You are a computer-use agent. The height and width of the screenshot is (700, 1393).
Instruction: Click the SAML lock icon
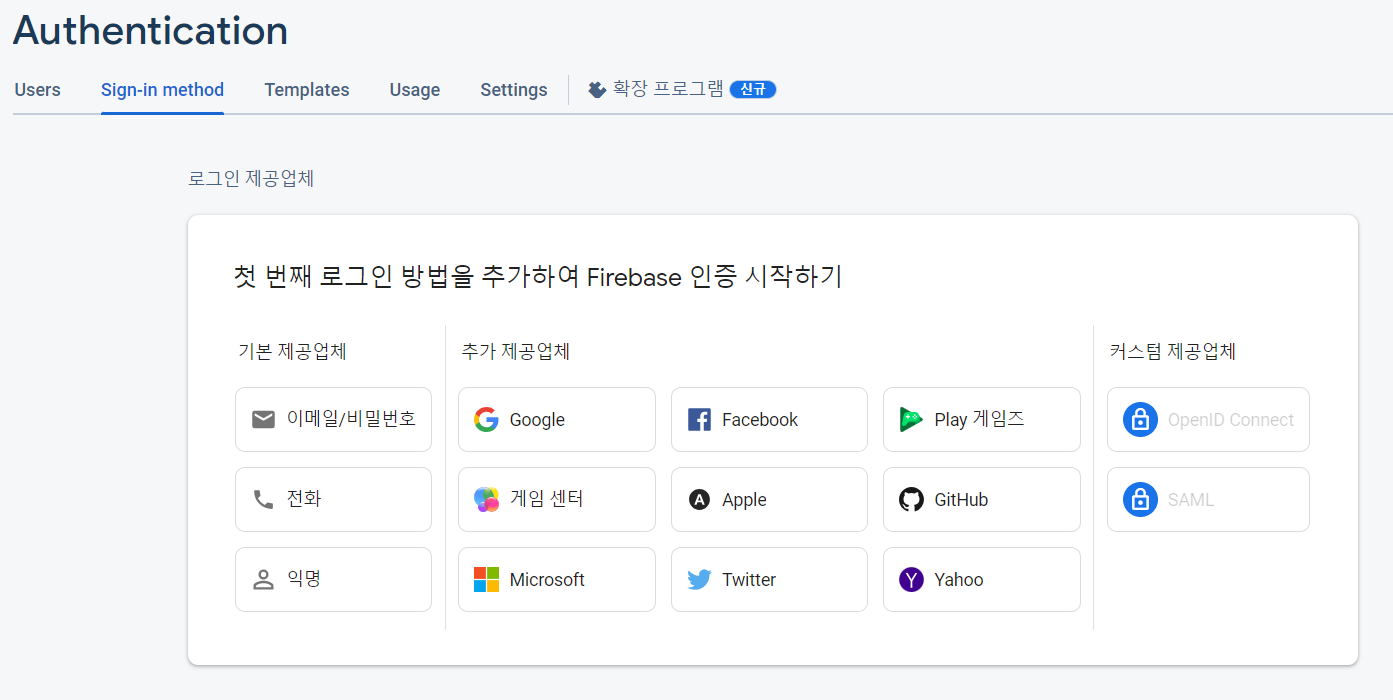click(1140, 499)
